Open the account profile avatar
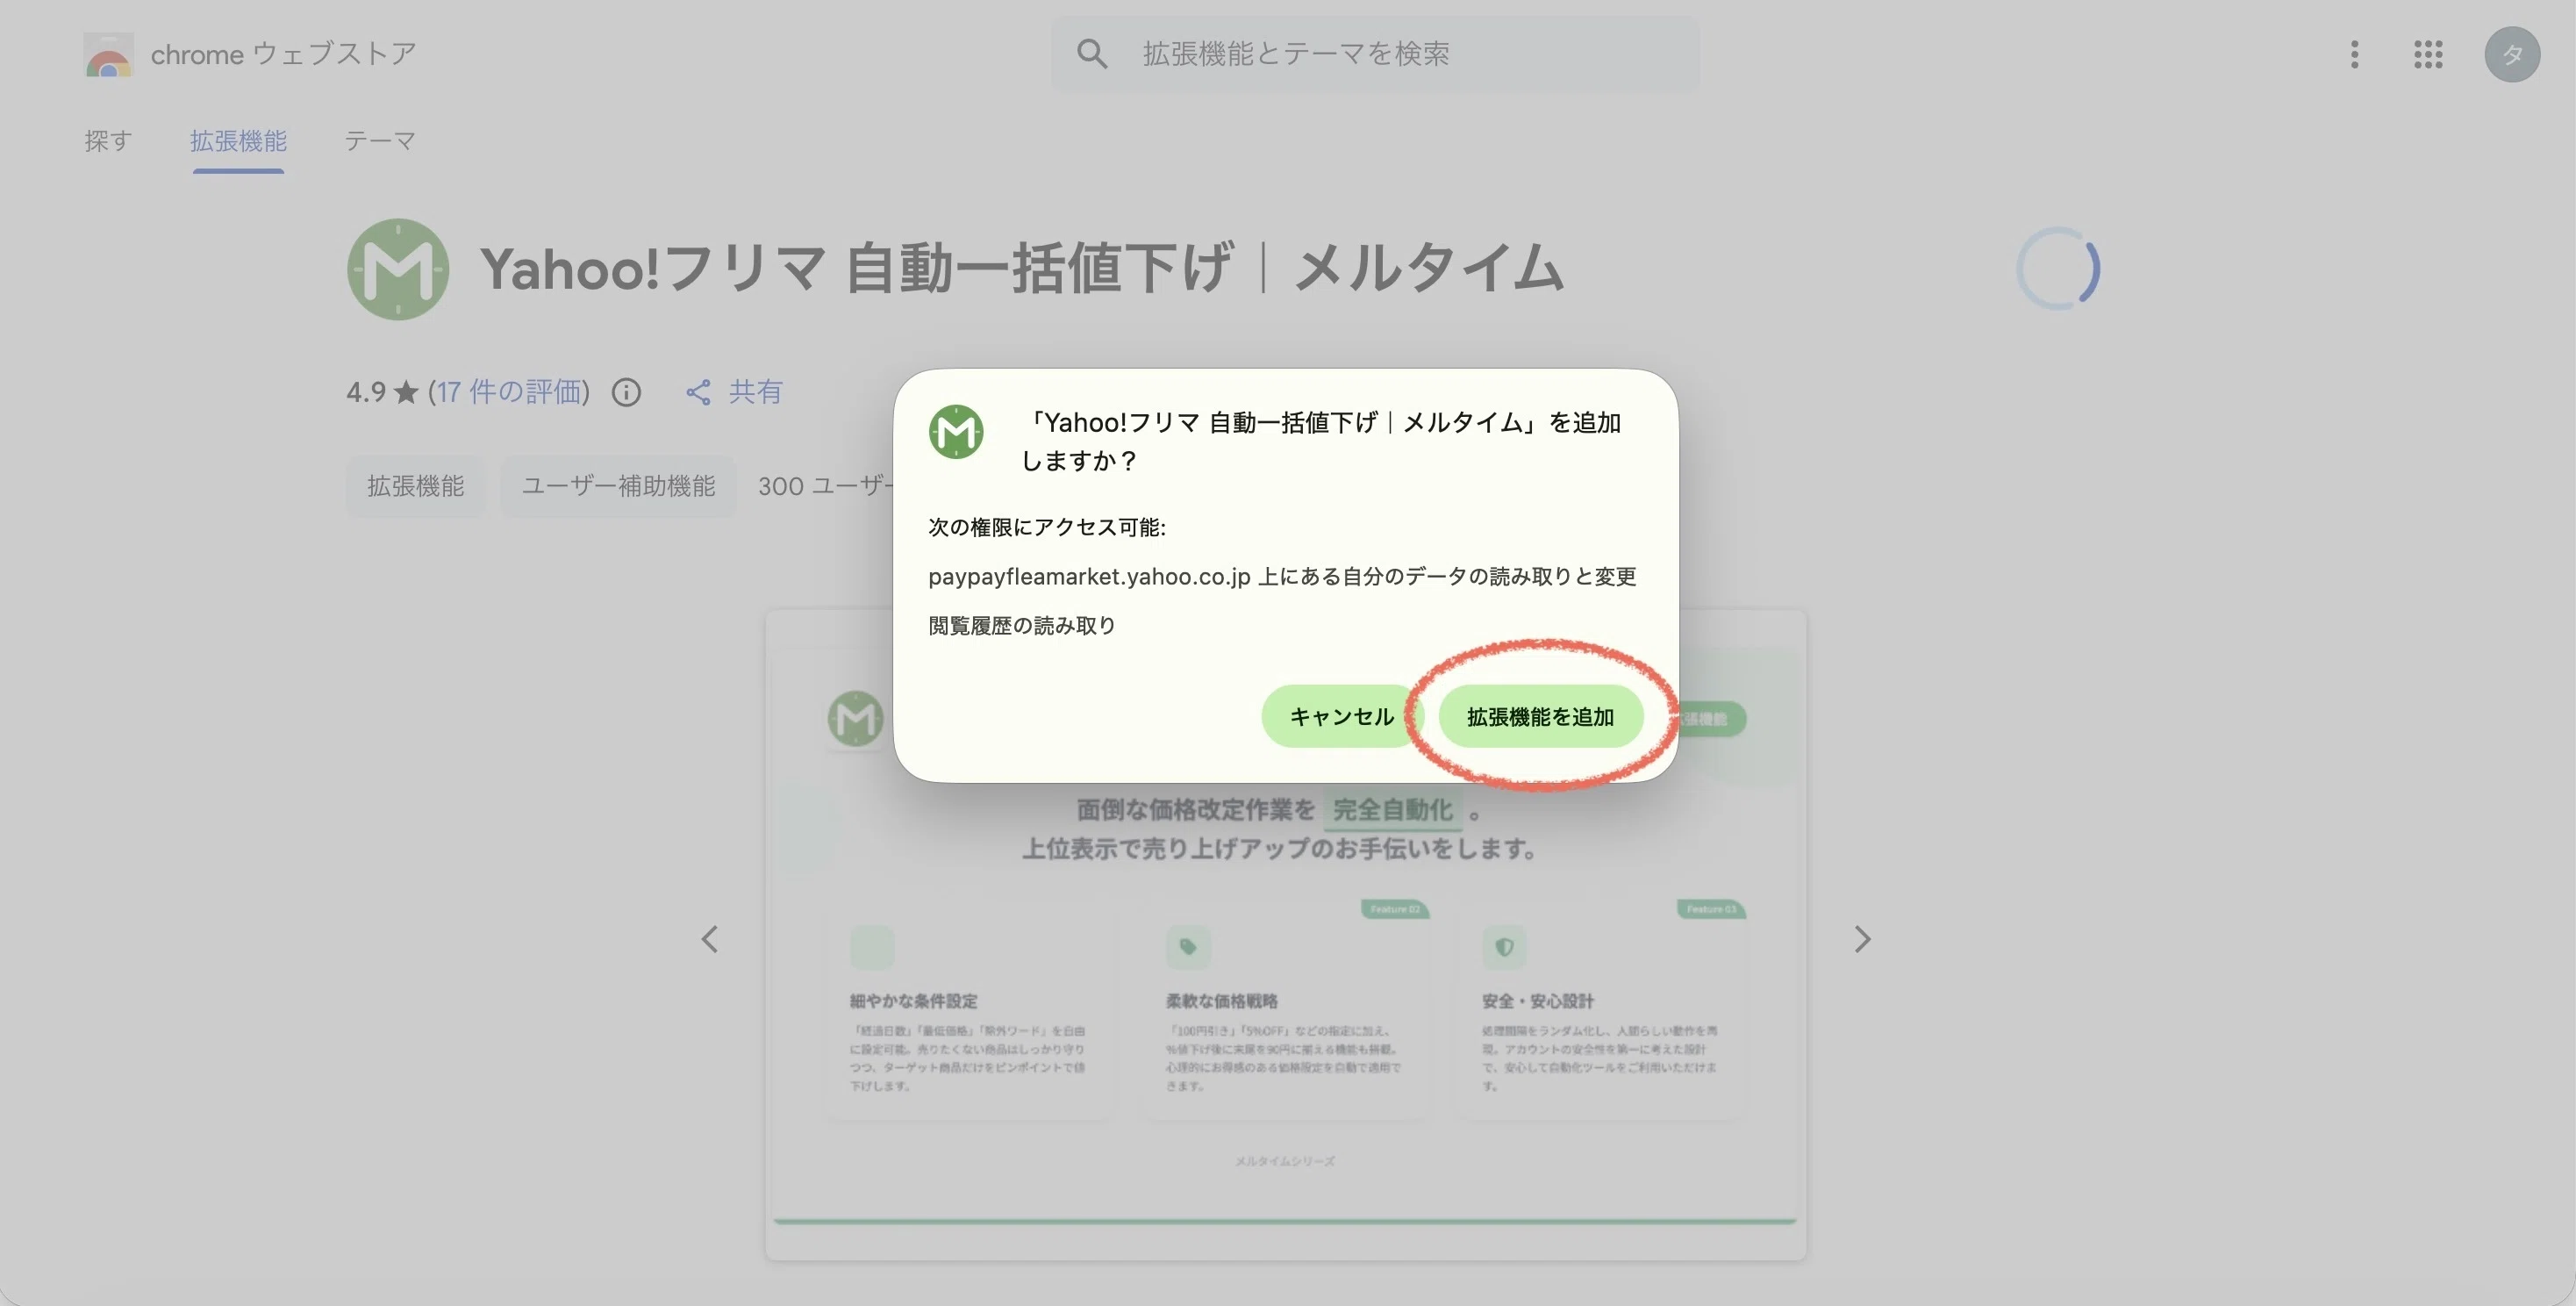 click(2512, 54)
